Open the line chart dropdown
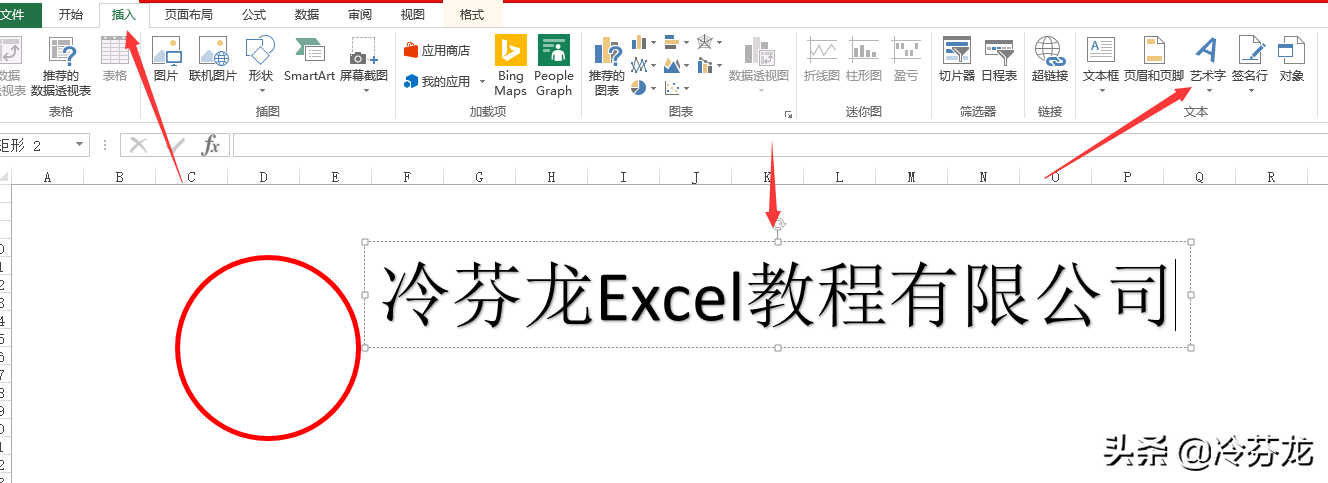The image size is (1328, 483). pyautogui.click(x=644, y=66)
